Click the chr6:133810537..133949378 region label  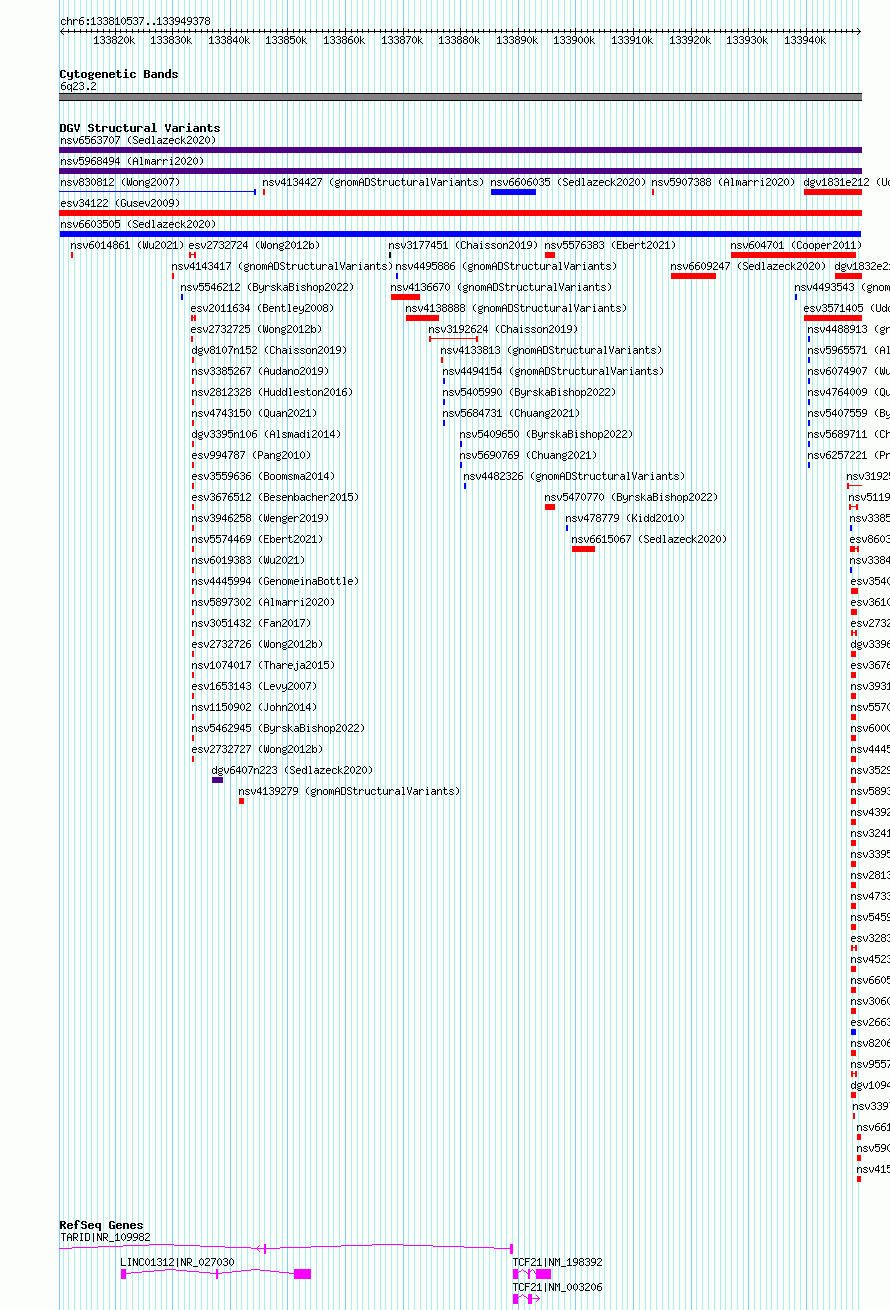[135, 21]
